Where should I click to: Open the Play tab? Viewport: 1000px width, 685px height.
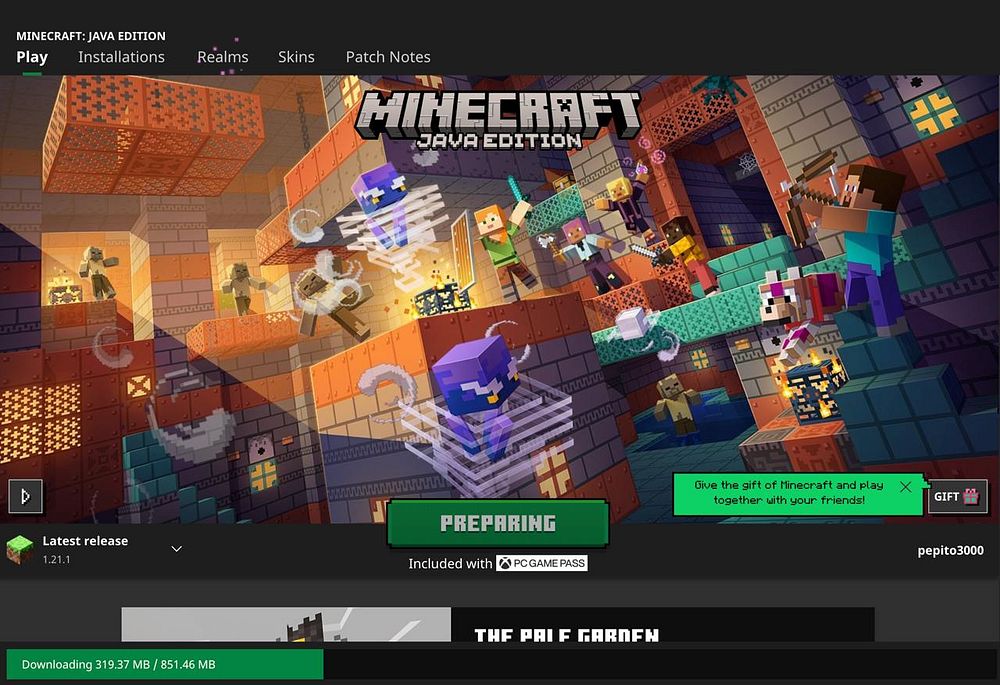[32, 57]
